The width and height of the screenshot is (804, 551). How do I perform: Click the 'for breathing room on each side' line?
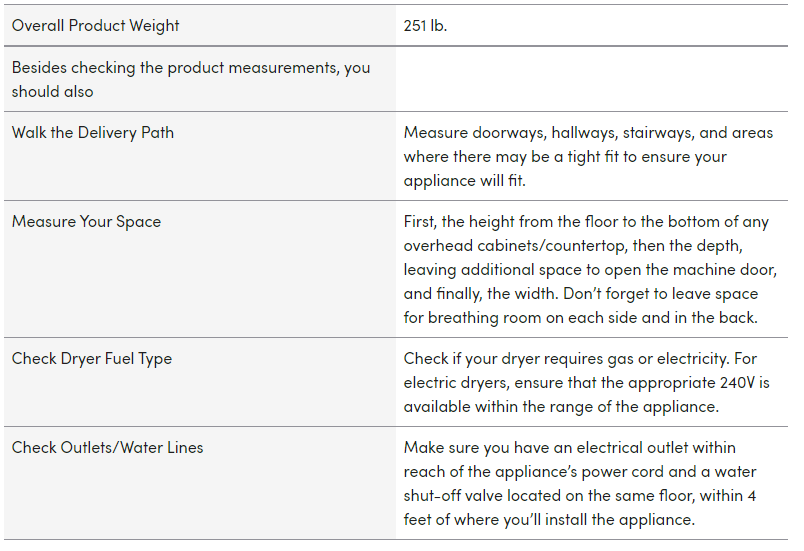point(580,318)
